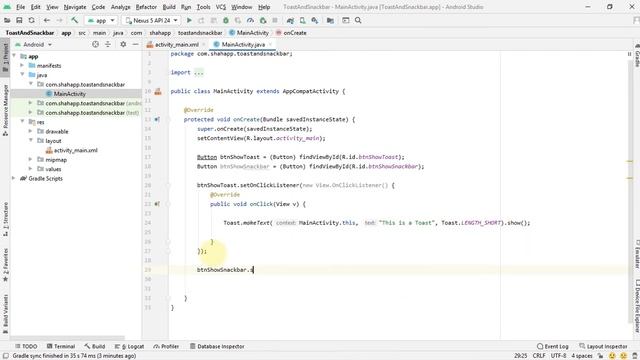The height and width of the screenshot is (360, 640).
Task: Click the Search Everywhere magnifier icon
Action: point(358,20)
